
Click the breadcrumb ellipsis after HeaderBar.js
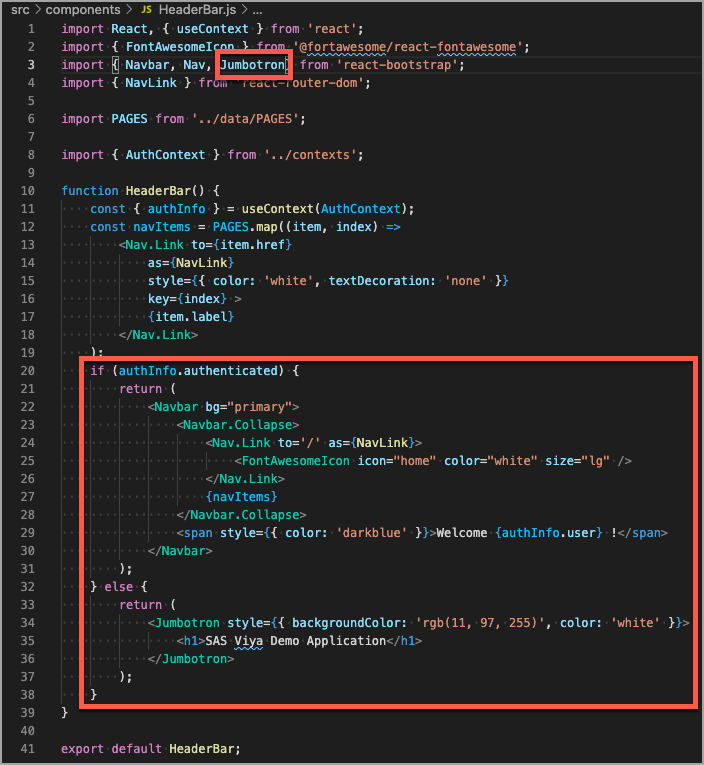coord(257,11)
